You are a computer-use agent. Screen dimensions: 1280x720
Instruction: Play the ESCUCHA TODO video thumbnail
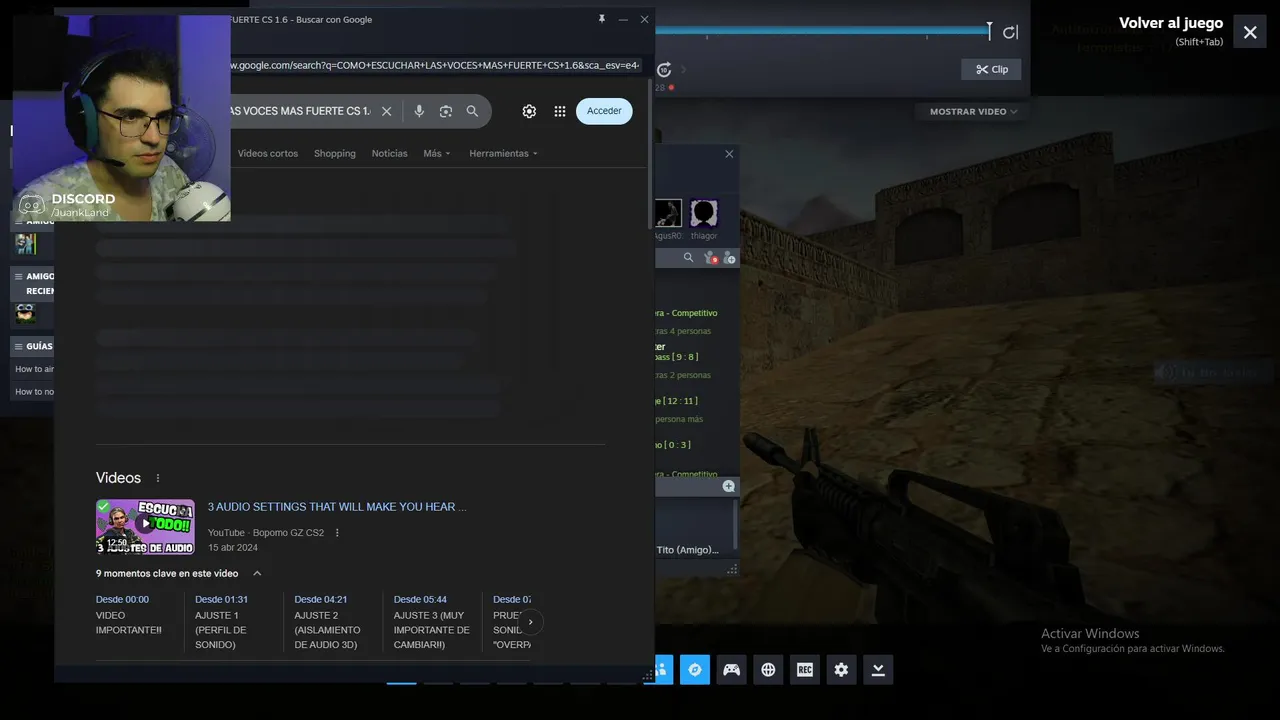(145, 526)
